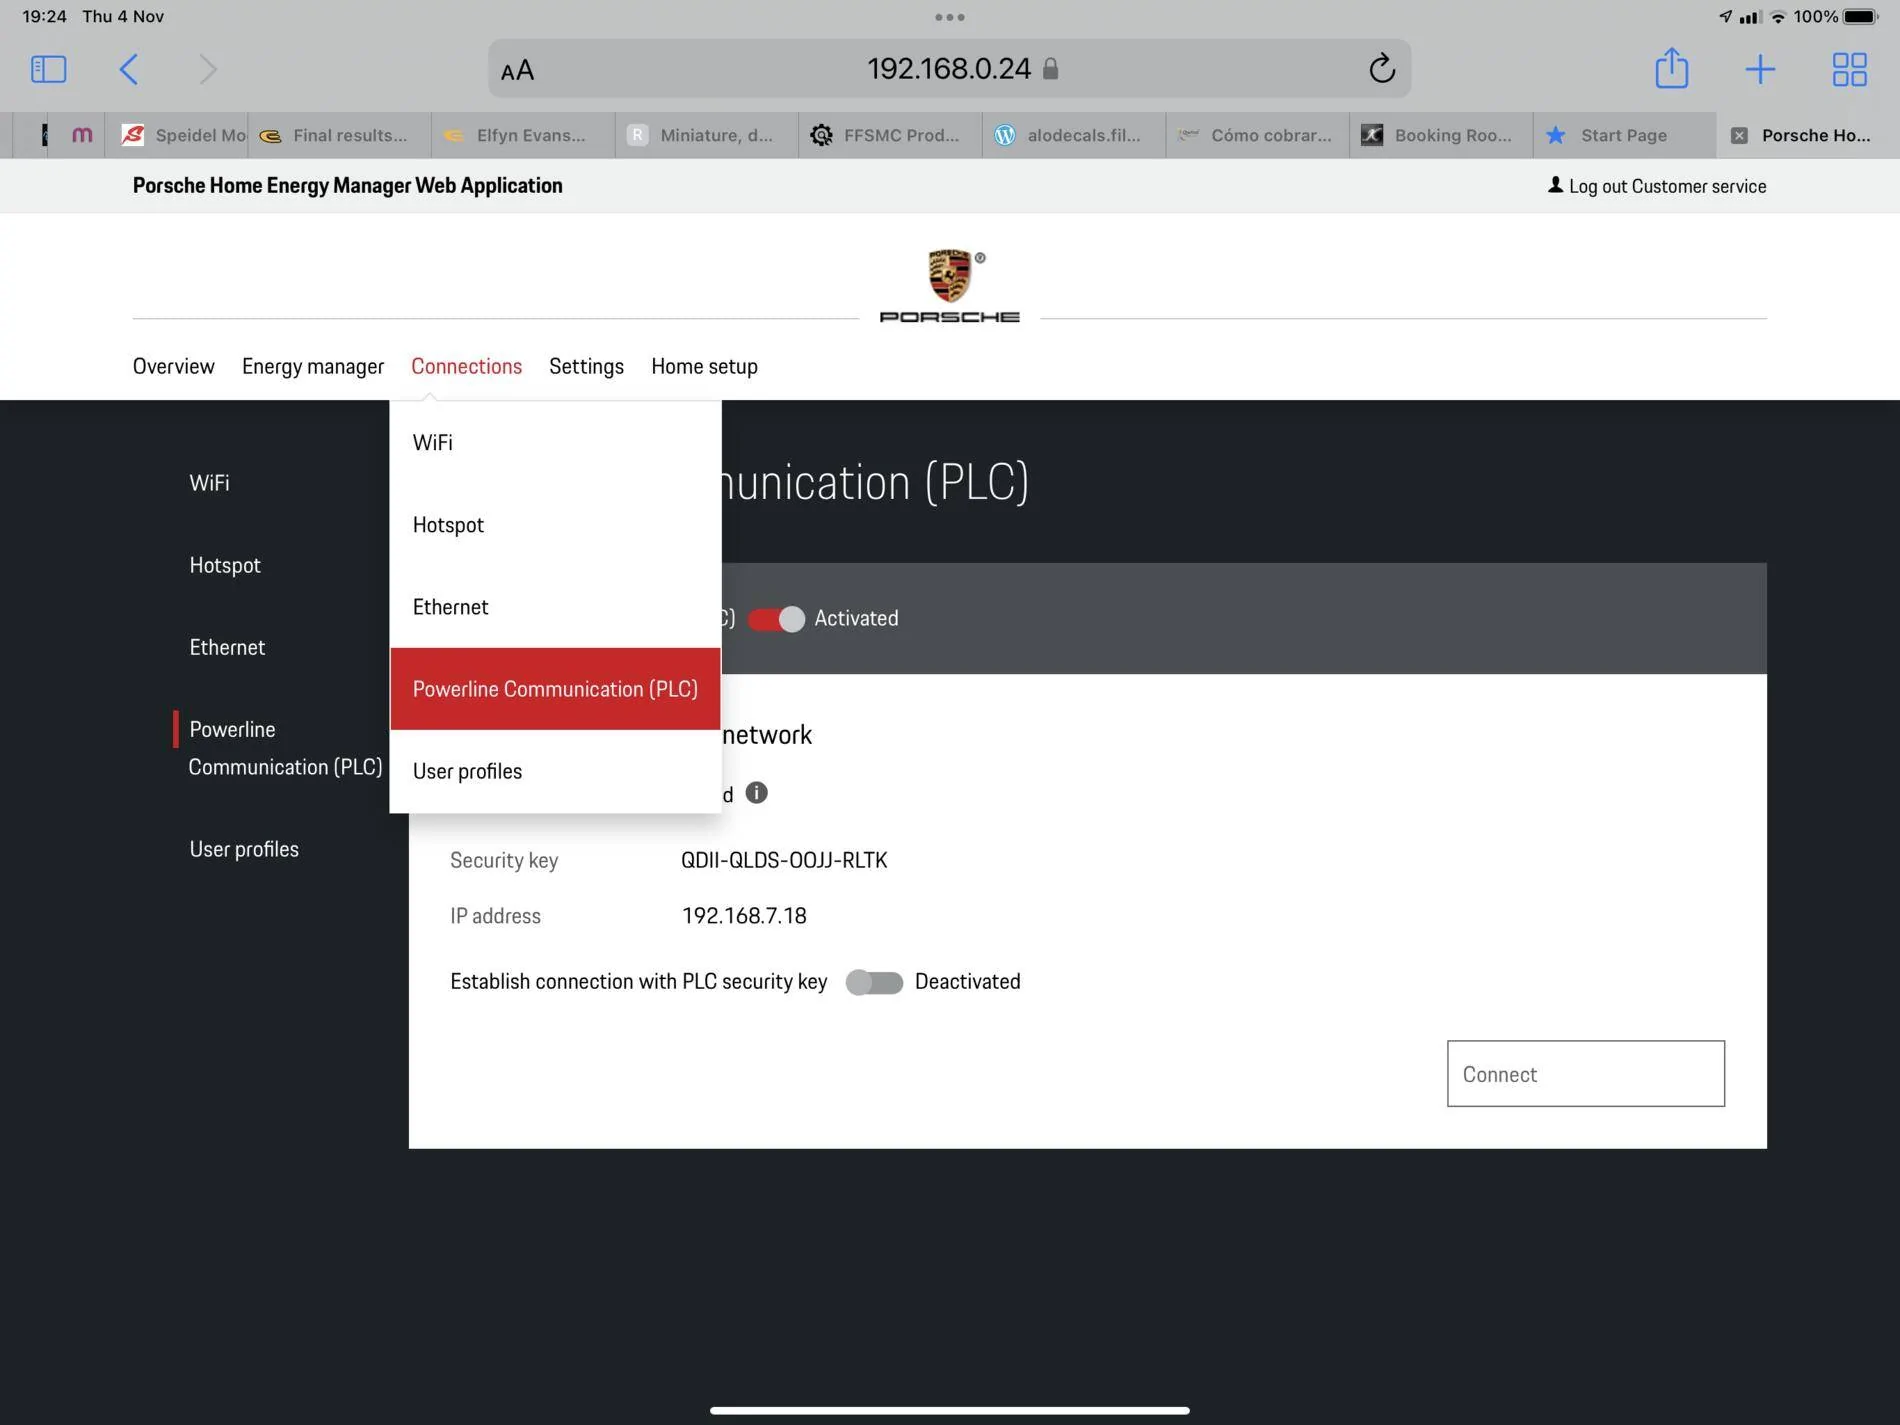The width and height of the screenshot is (1900, 1425).
Task: Open the Home setup menu
Action: 704,366
